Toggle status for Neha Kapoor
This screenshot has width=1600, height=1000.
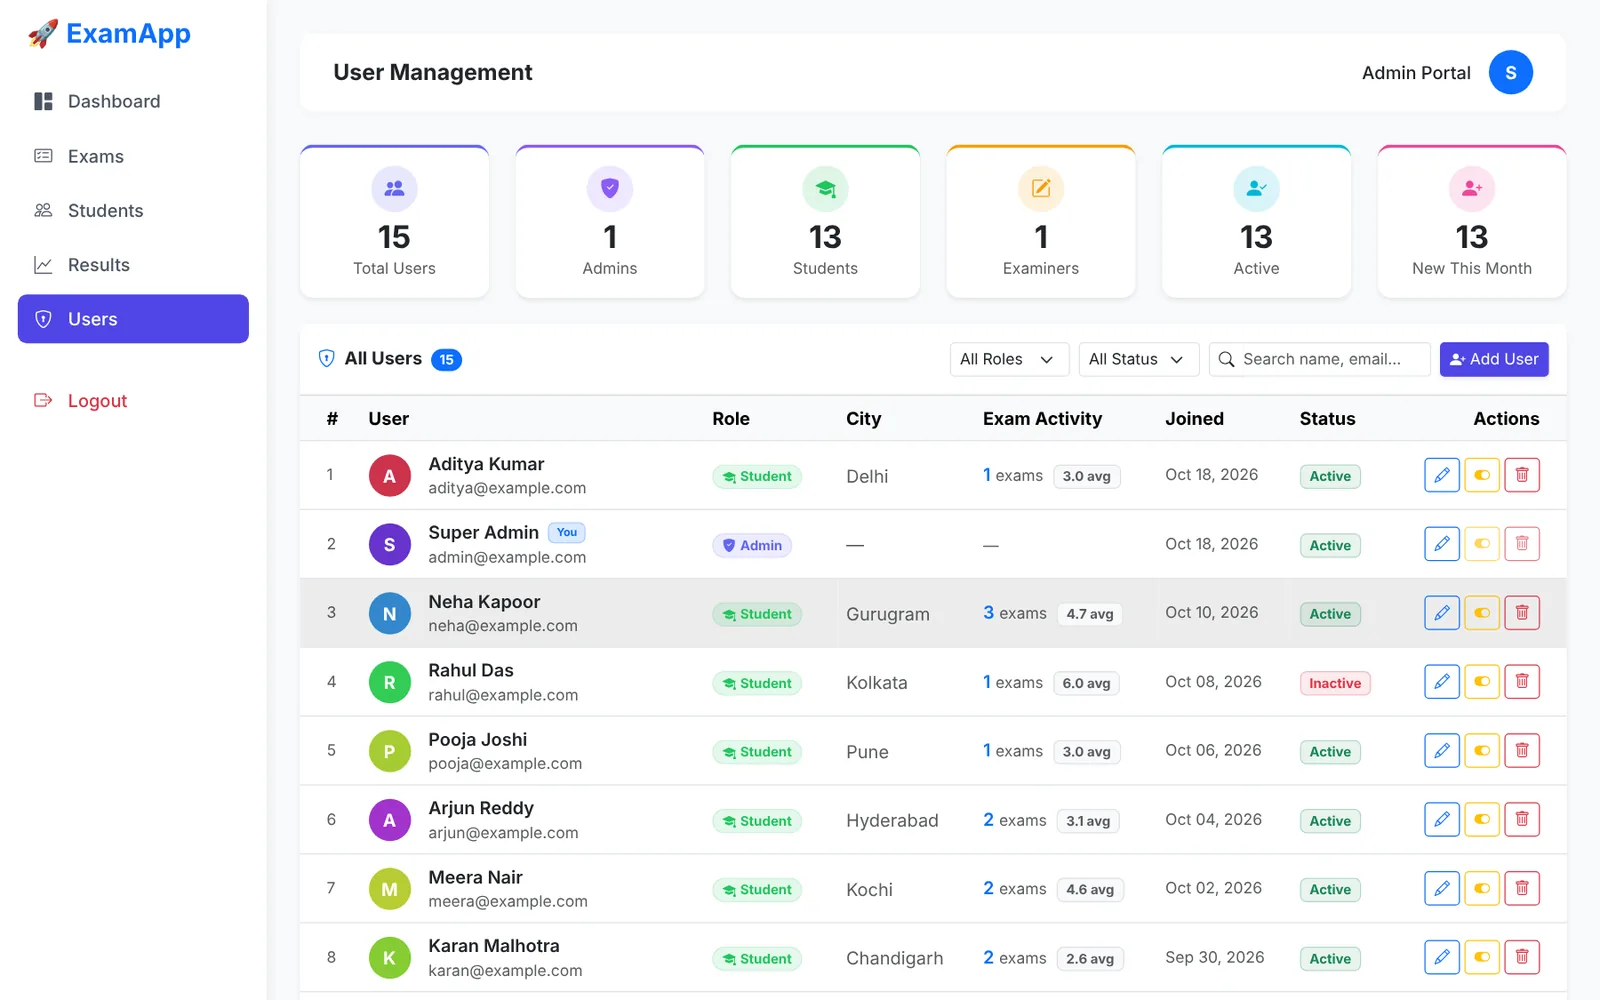click(1482, 613)
